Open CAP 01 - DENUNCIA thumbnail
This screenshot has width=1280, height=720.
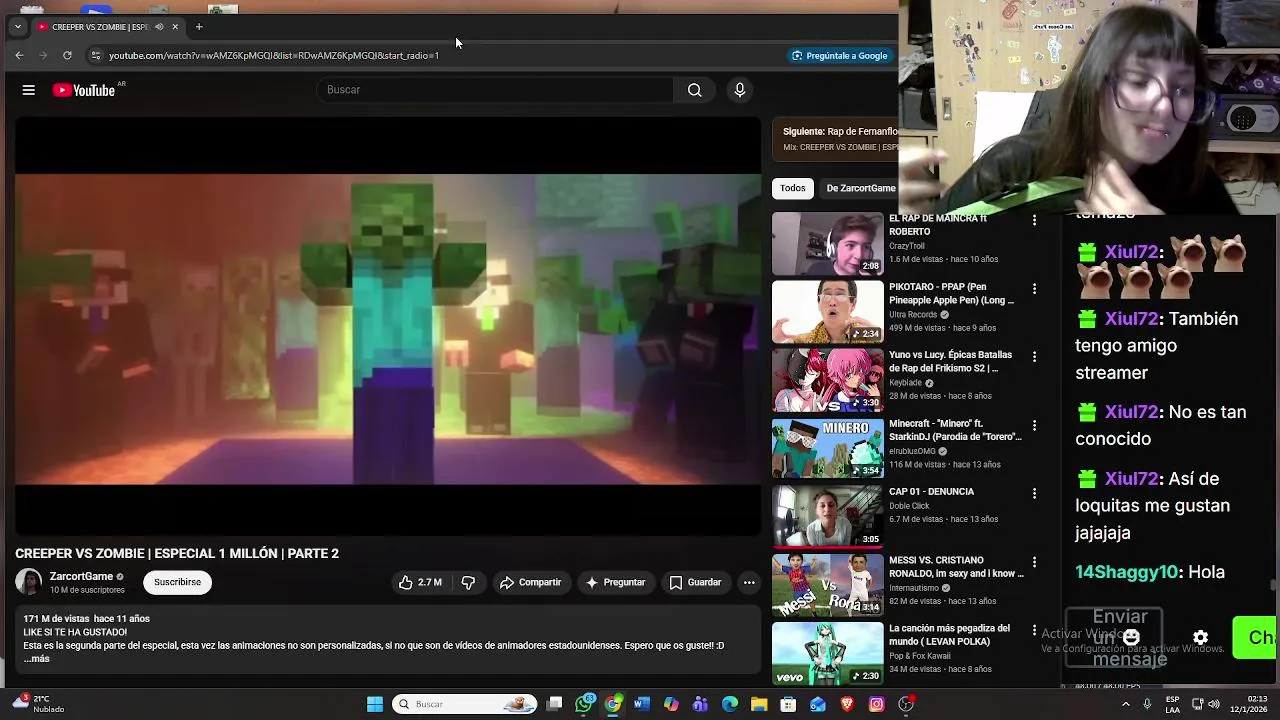[x=828, y=516]
